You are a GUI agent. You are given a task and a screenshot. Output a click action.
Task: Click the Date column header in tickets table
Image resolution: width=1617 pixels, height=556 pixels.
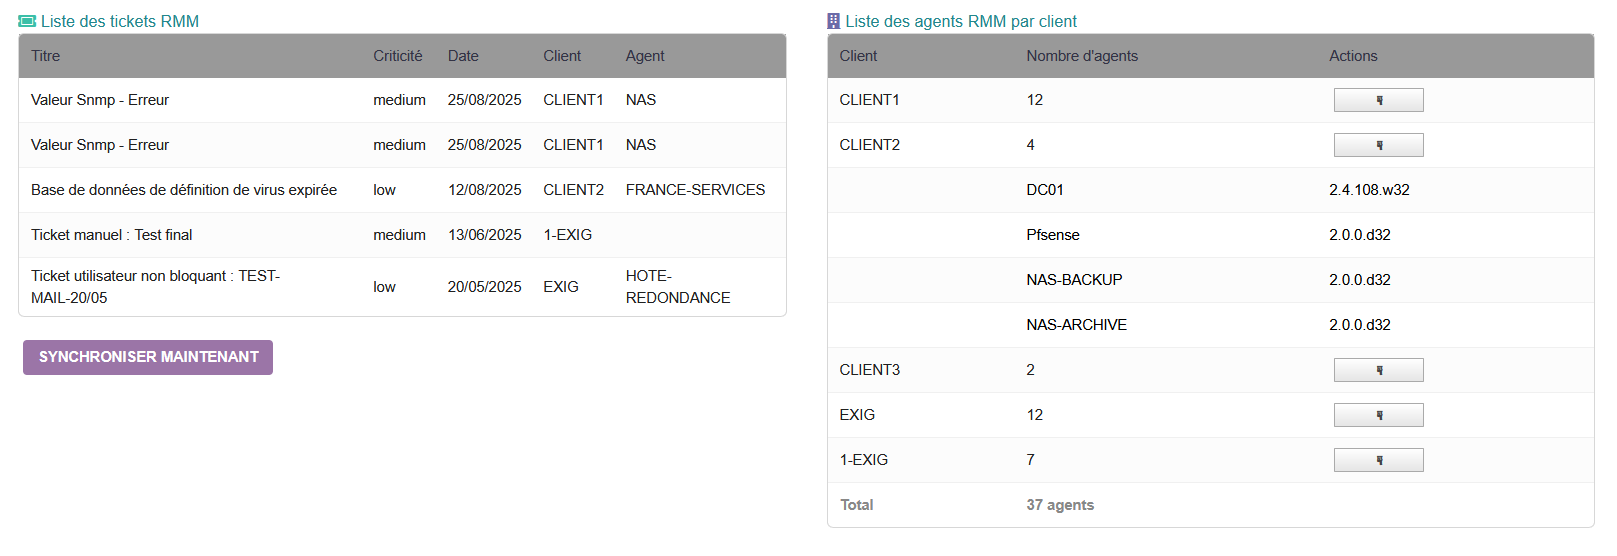click(463, 56)
